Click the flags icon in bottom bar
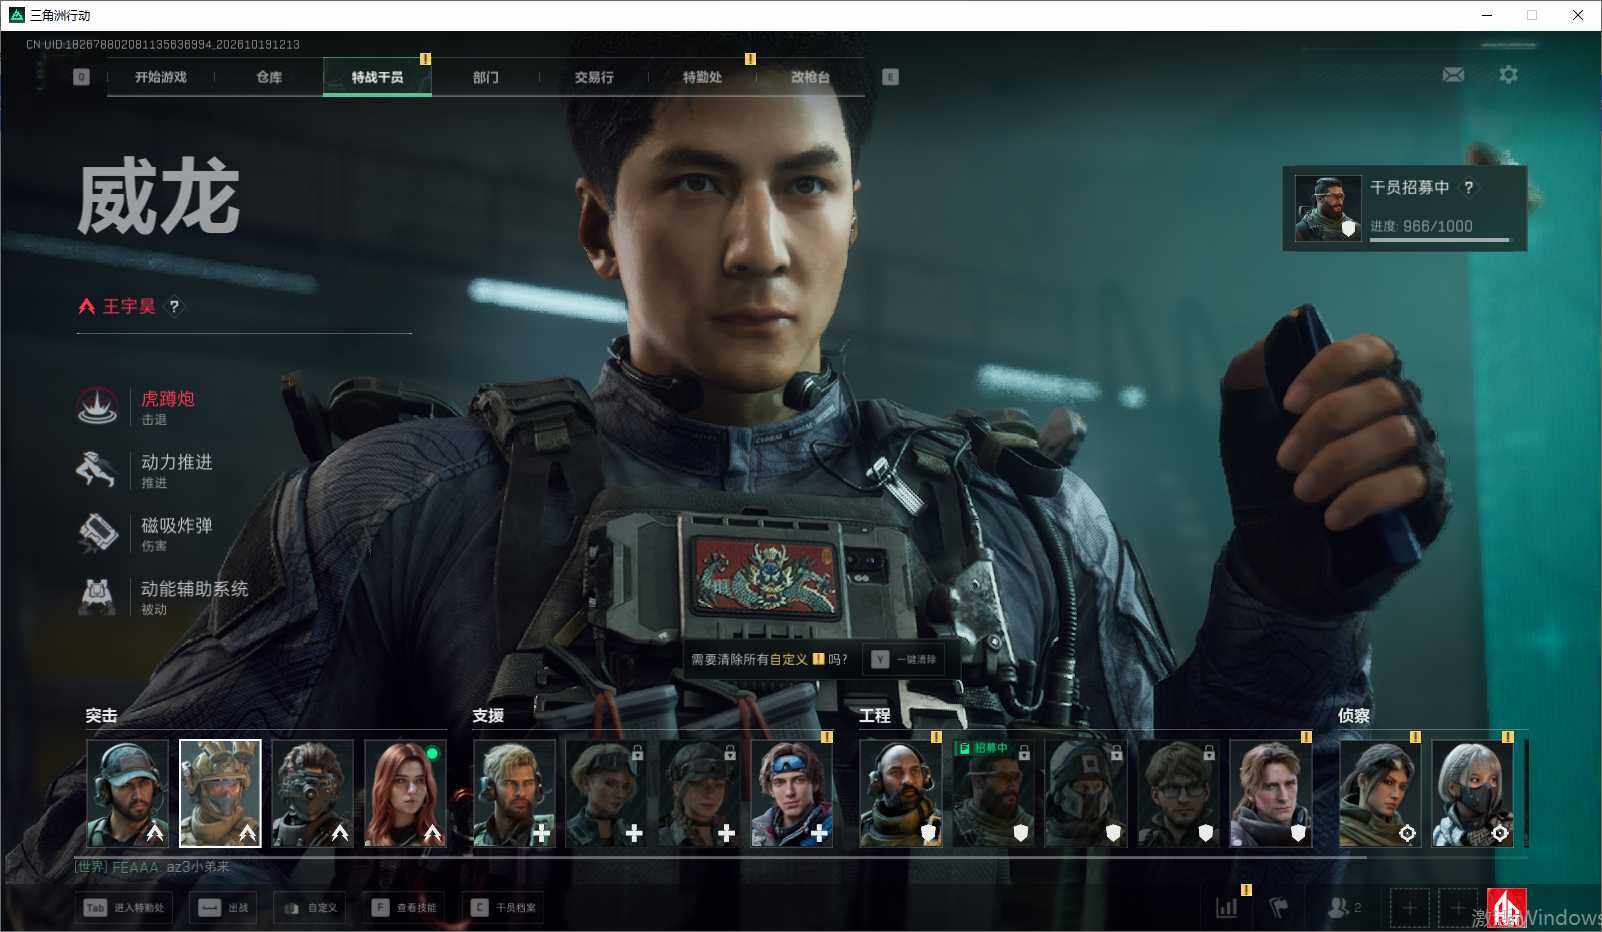 tap(1279, 907)
